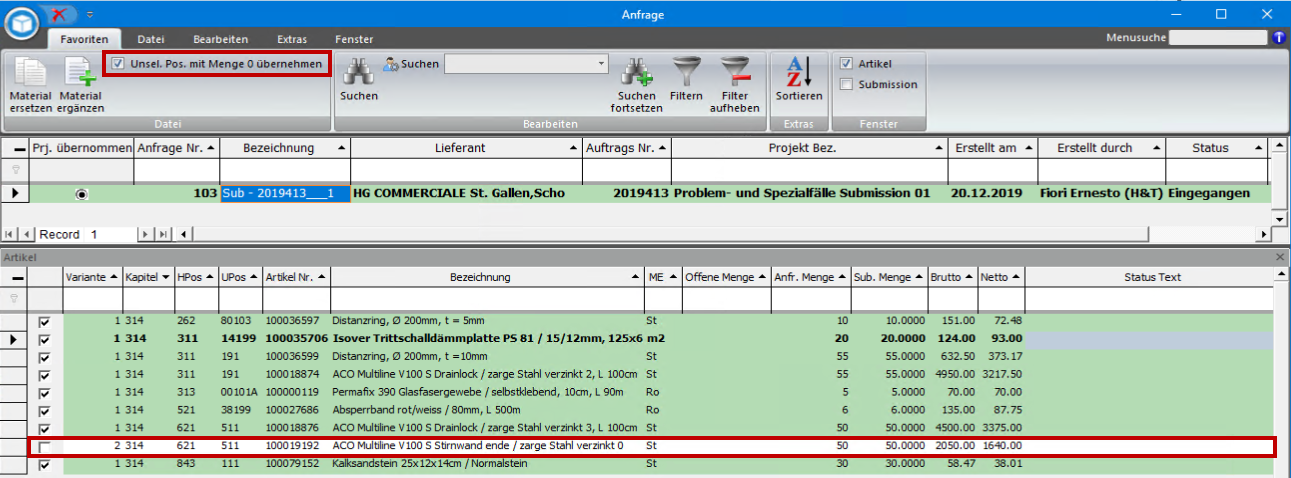The width and height of the screenshot is (1291, 478).
Task: Open the Extras ribbon tab
Action: tap(292, 39)
